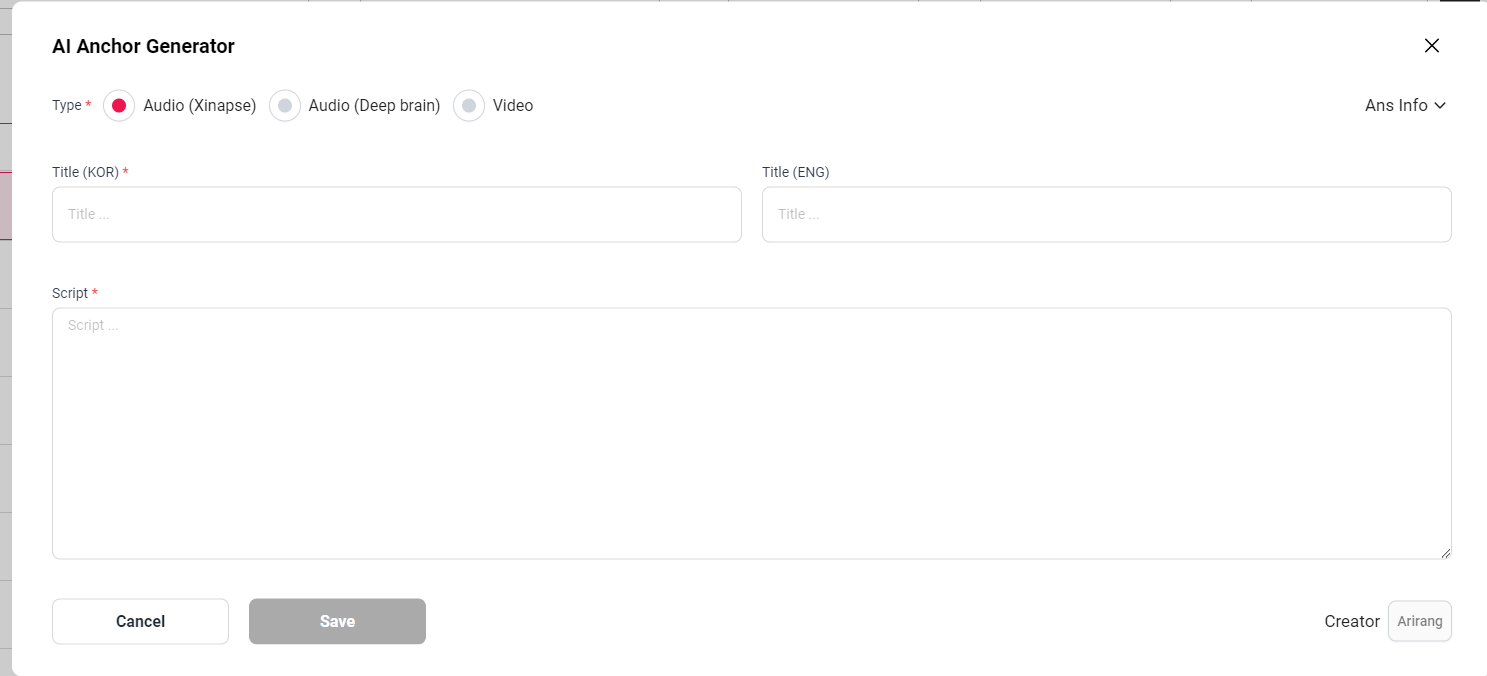Click the Script textarea resize handle
The height and width of the screenshot is (676, 1487).
tap(1445, 553)
